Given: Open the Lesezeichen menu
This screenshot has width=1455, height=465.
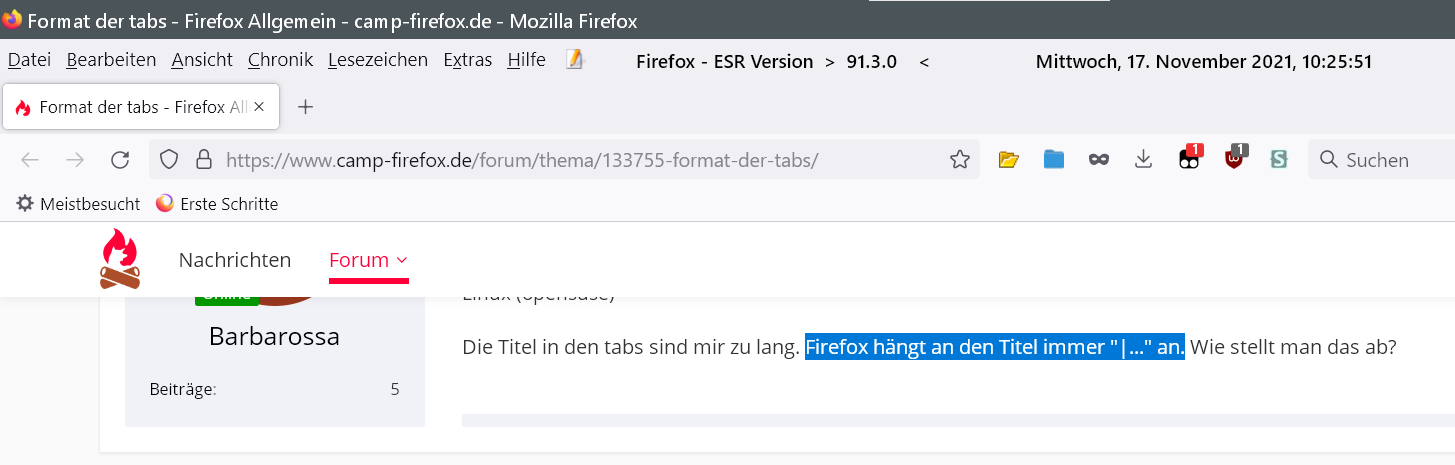Looking at the screenshot, I should pos(377,60).
